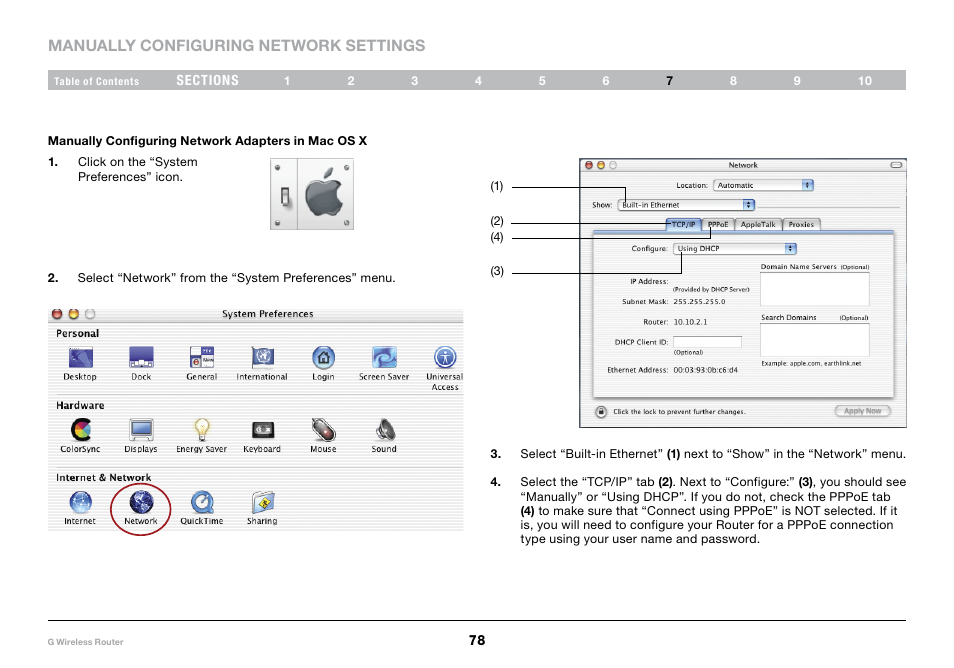
Task: Switch to the Proxies tab
Action: pyautogui.click(x=801, y=224)
